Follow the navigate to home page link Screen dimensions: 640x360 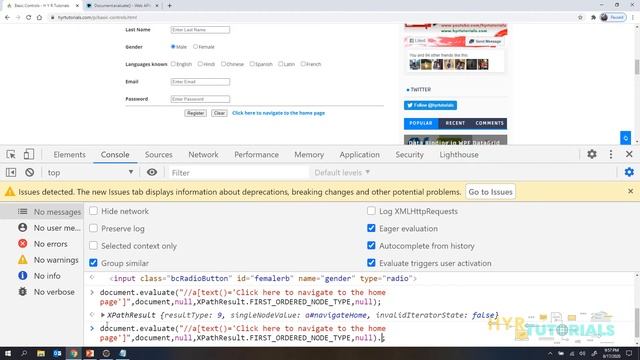tap(278, 113)
